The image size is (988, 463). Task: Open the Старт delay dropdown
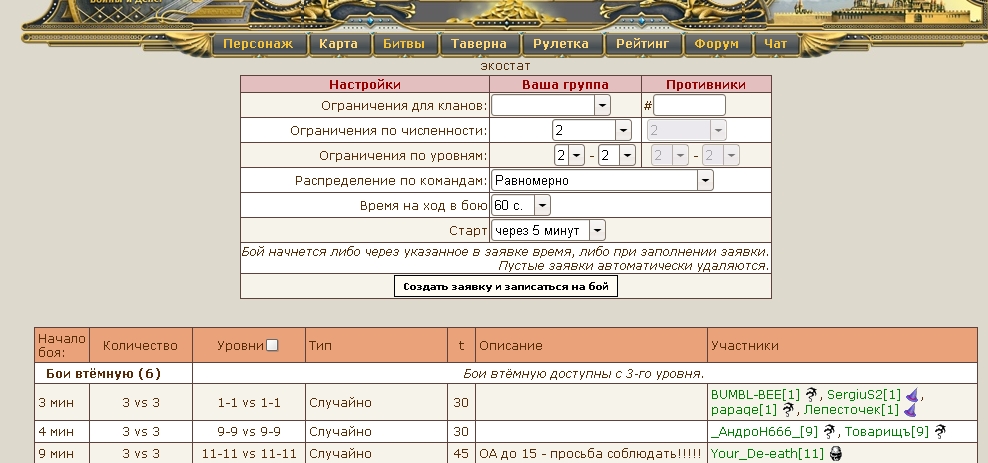pos(597,230)
